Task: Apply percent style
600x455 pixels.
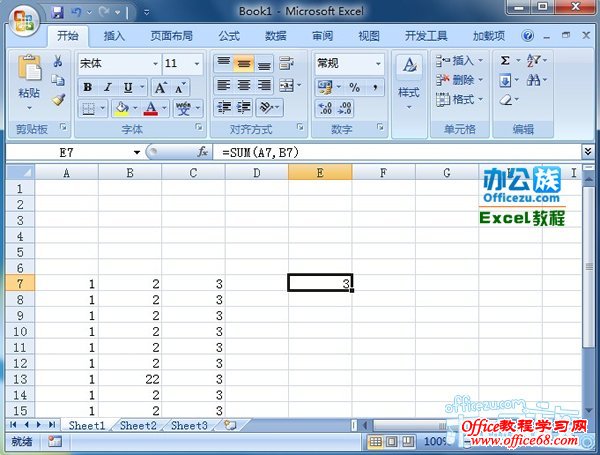Action: click(x=354, y=88)
